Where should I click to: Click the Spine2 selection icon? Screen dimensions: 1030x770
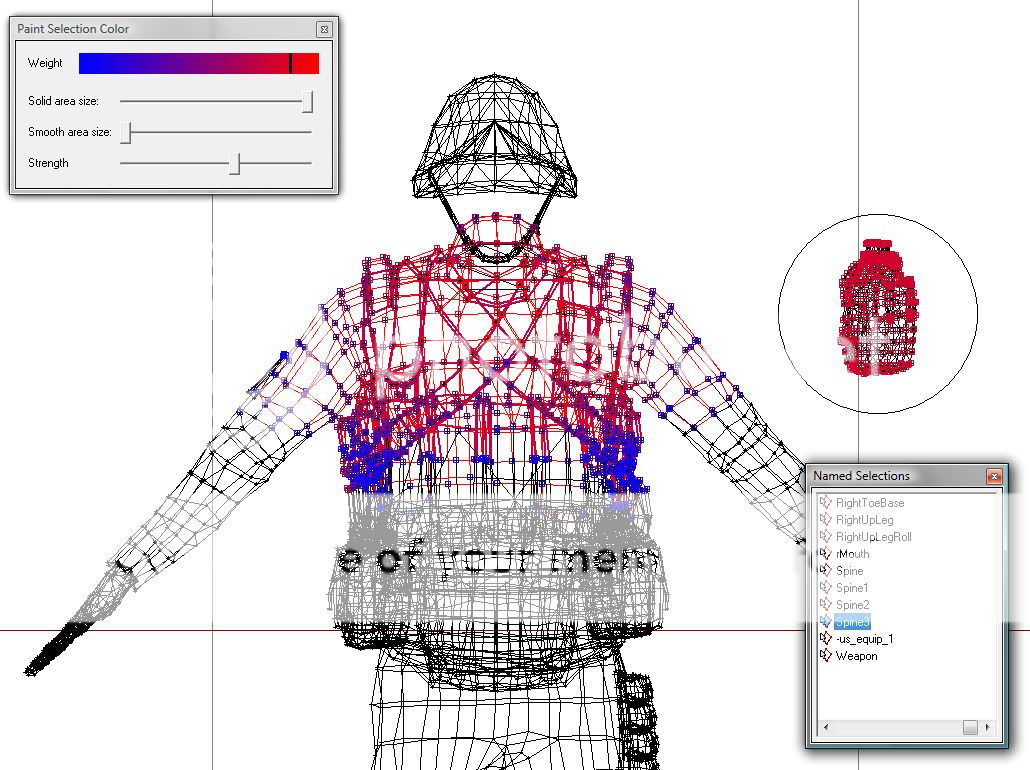(x=826, y=605)
